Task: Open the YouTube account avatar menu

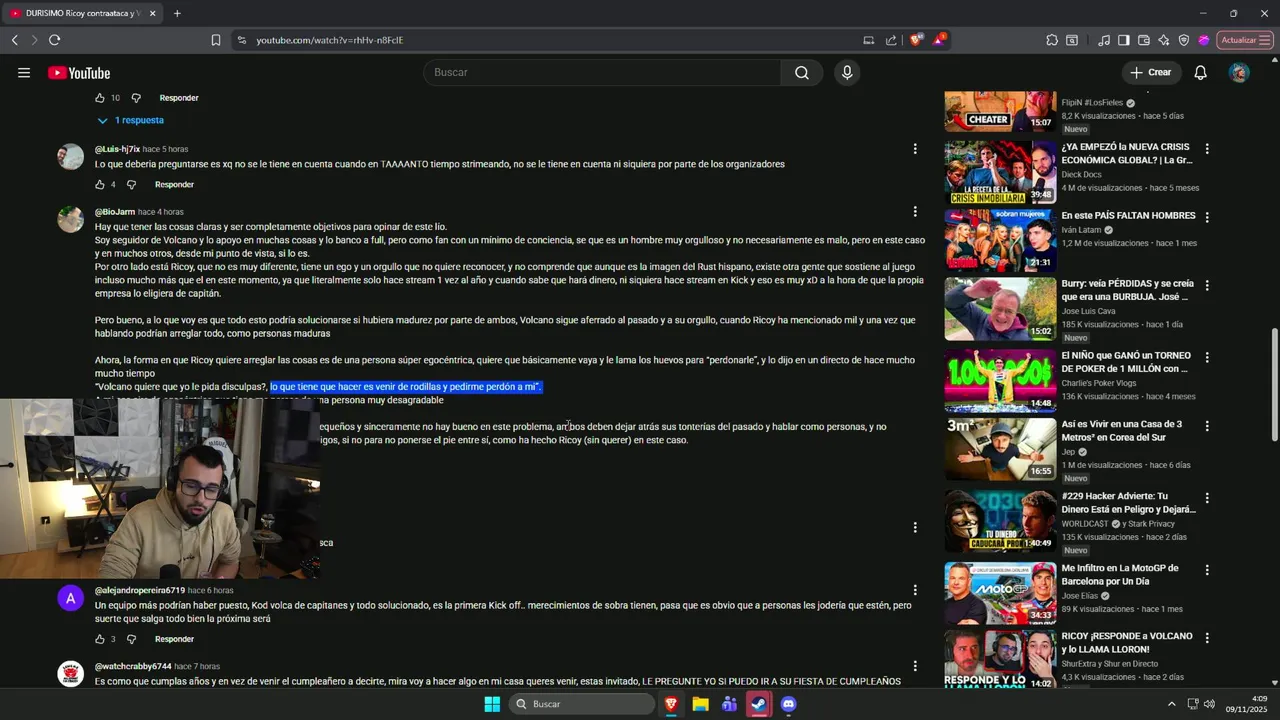Action: 1239,72
